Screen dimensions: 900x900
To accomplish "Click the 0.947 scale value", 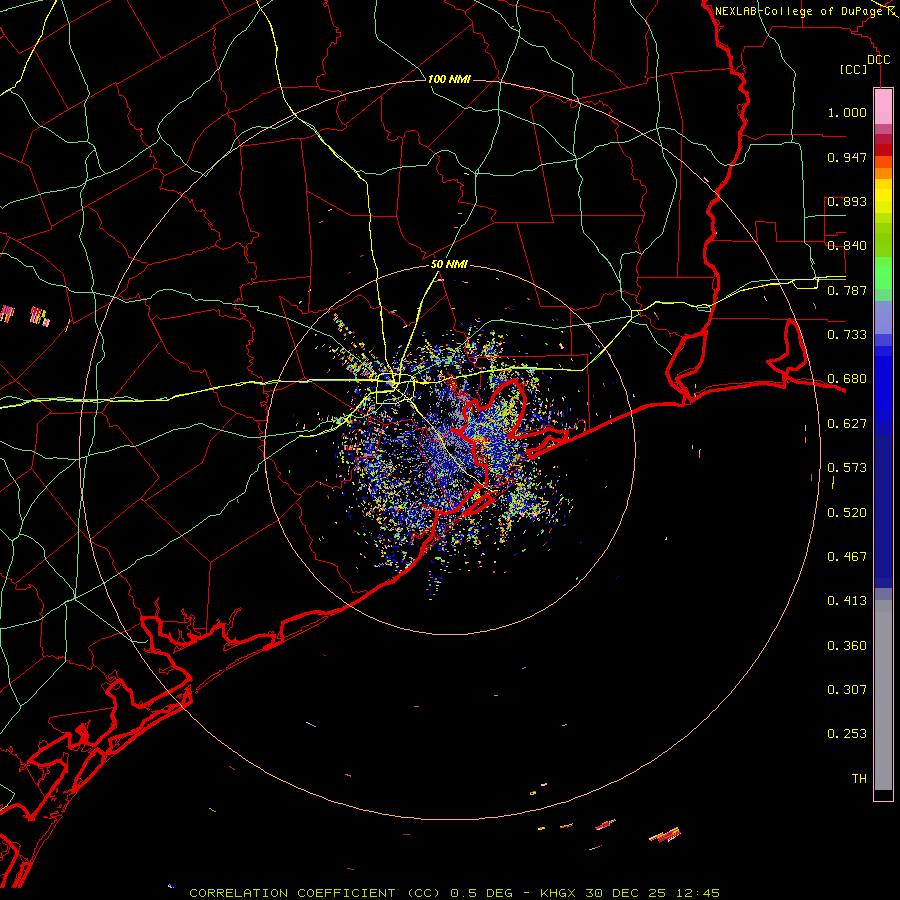I will (847, 157).
